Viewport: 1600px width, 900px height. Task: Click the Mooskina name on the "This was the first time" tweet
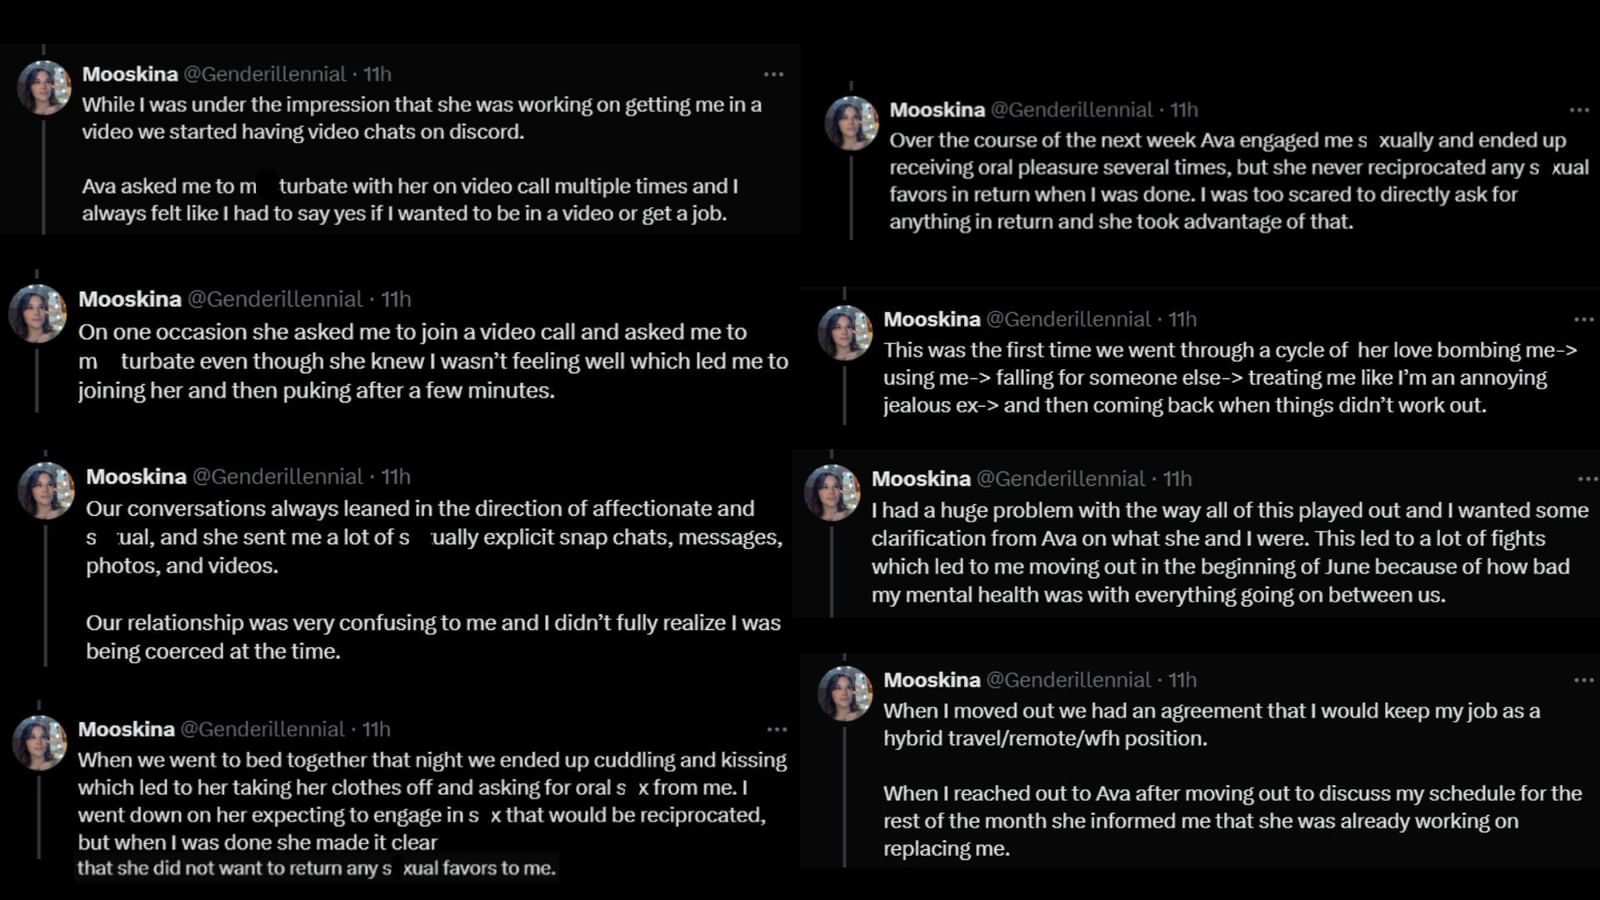[935, 319]
